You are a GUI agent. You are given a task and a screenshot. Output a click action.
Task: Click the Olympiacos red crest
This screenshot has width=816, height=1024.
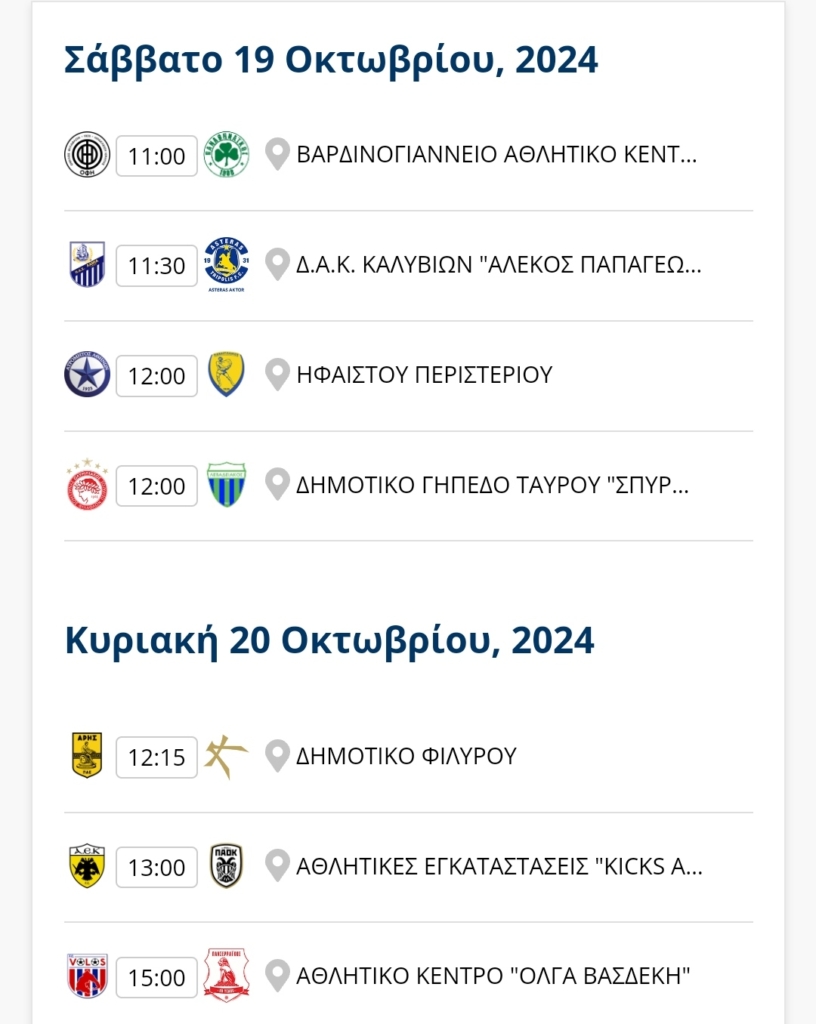tap(87, 485)
